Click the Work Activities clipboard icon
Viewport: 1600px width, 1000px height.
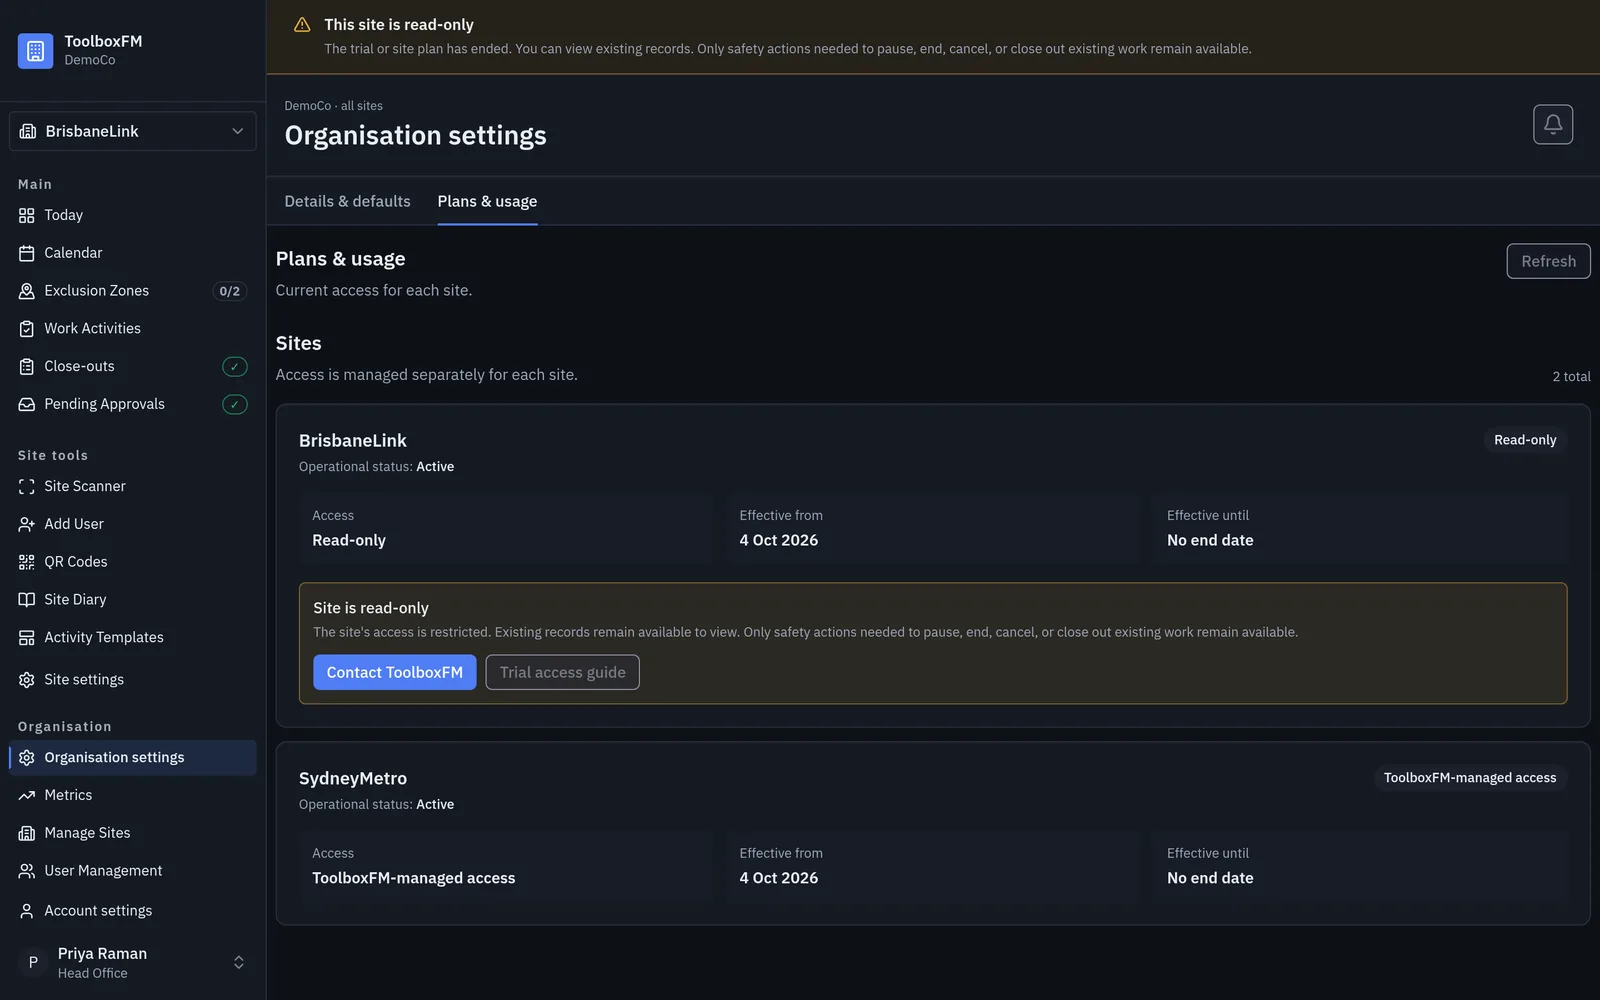coord(27,329)
